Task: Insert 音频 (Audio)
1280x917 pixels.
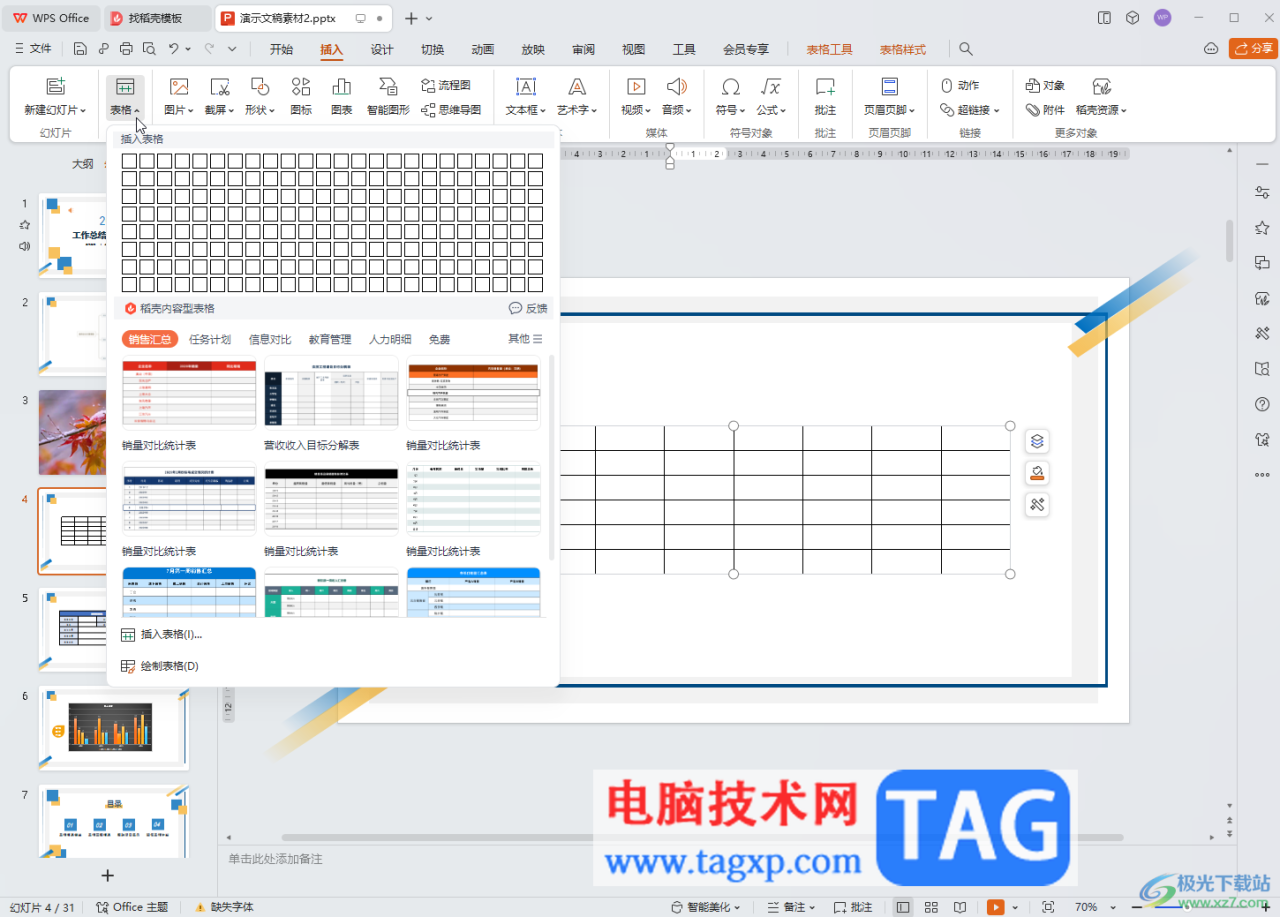Action: (677, 97)
